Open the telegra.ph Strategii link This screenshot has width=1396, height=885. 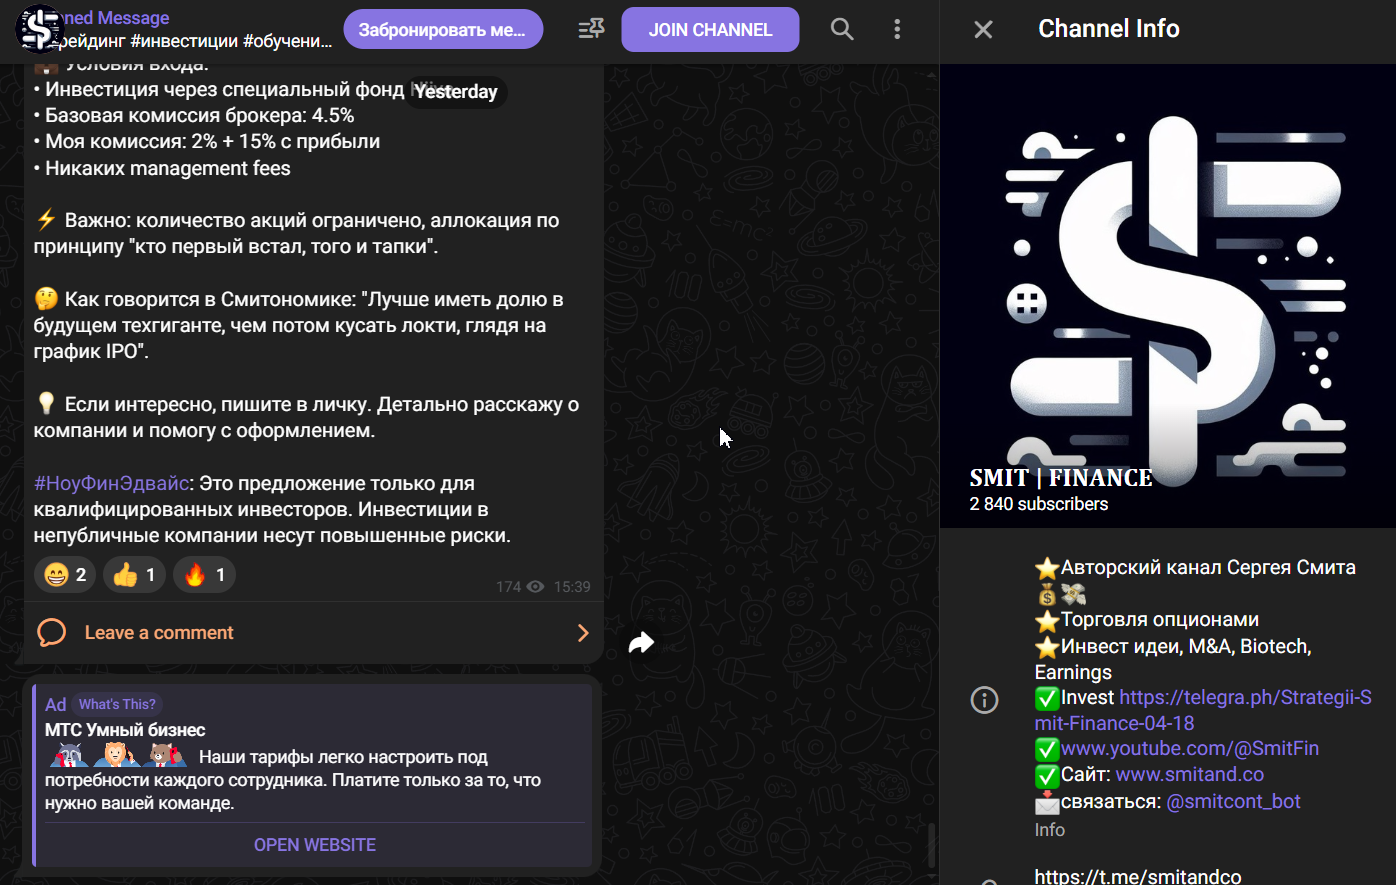(x=1203, y=710)
